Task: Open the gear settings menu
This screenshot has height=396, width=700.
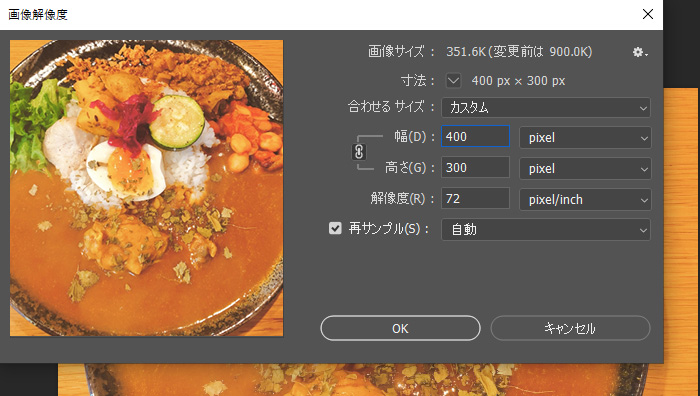Action: [640, 52]
